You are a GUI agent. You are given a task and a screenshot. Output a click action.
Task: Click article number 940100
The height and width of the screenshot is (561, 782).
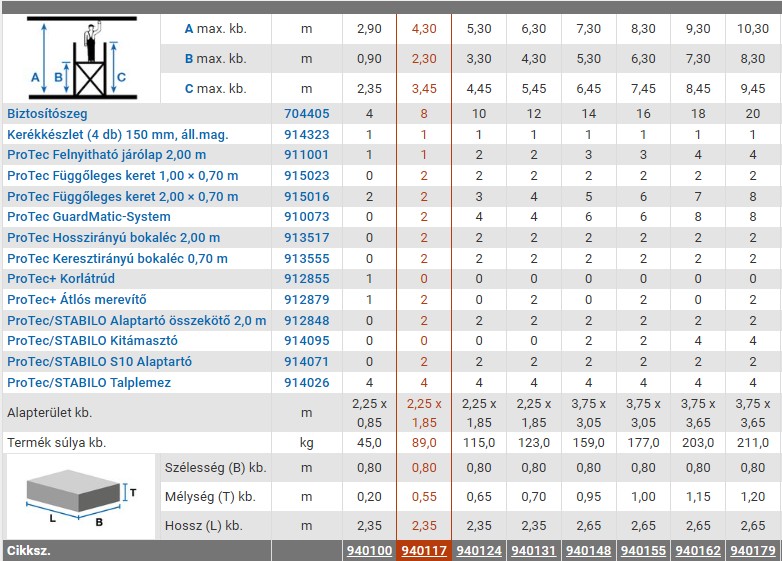[368, 550]
